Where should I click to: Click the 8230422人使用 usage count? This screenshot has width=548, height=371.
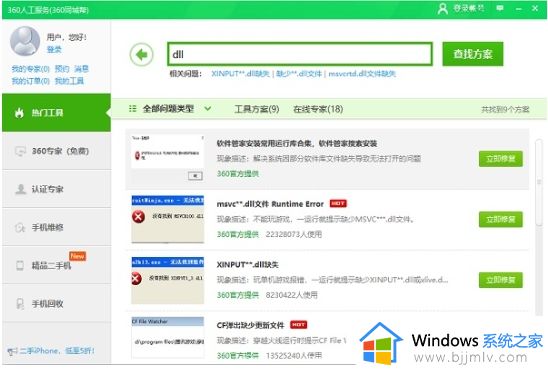[x=291, y=295]
